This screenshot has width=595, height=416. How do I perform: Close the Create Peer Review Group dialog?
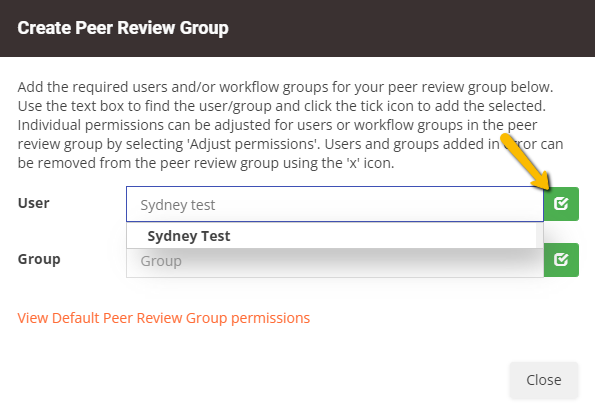pos(544,380)
